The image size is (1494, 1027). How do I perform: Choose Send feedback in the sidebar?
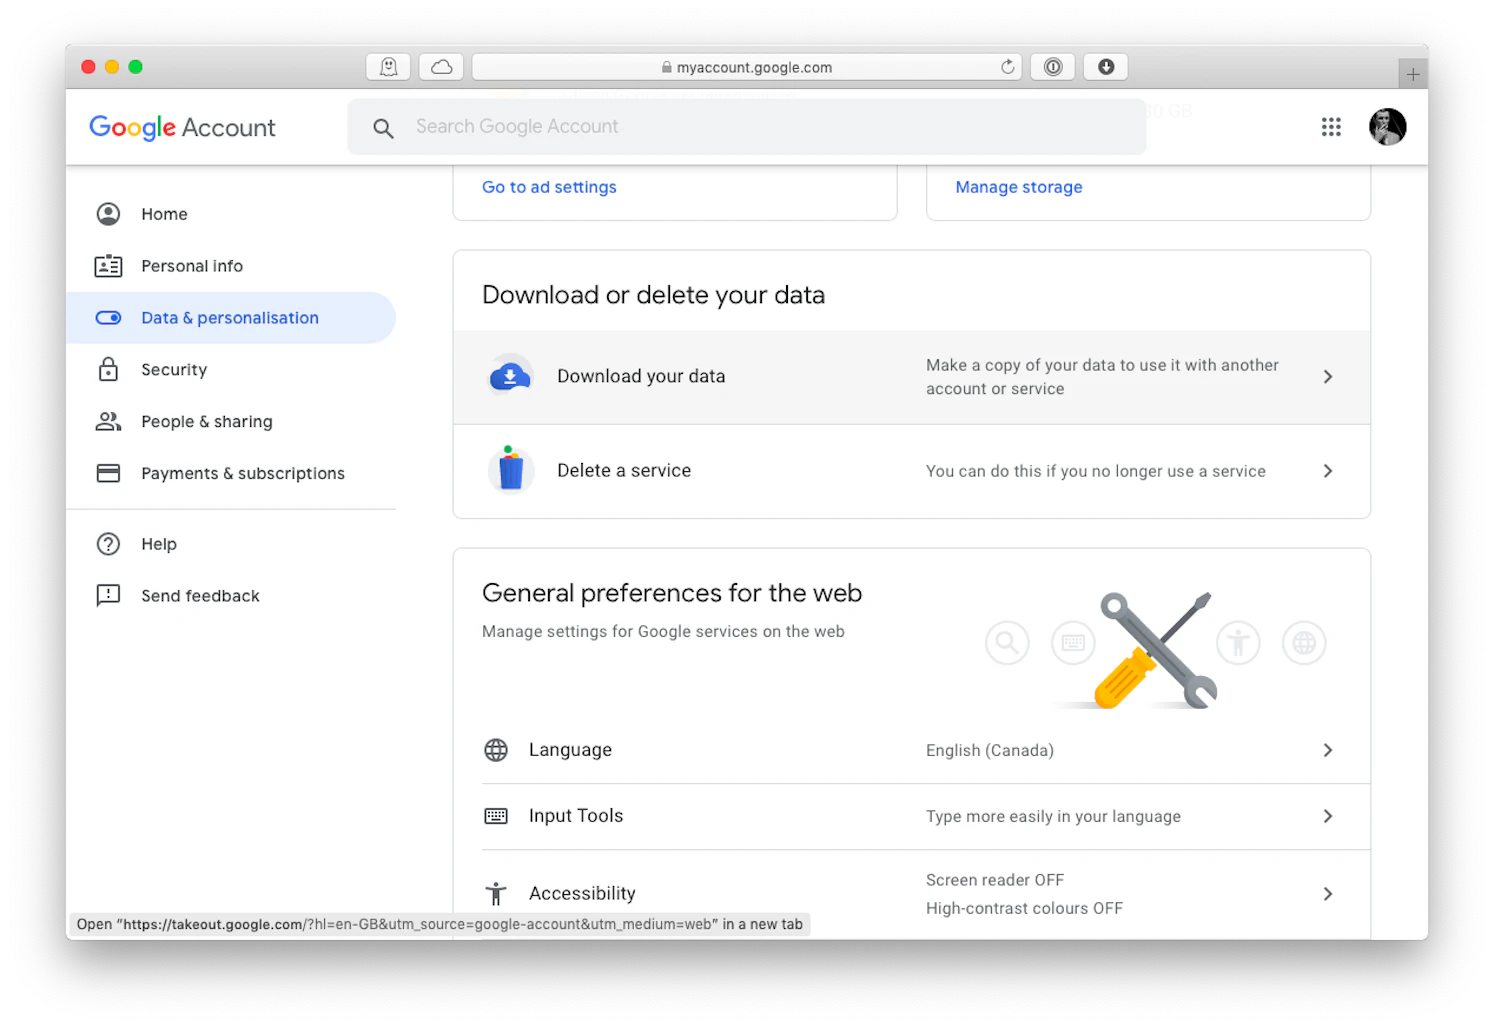click(x=231, y=596)
